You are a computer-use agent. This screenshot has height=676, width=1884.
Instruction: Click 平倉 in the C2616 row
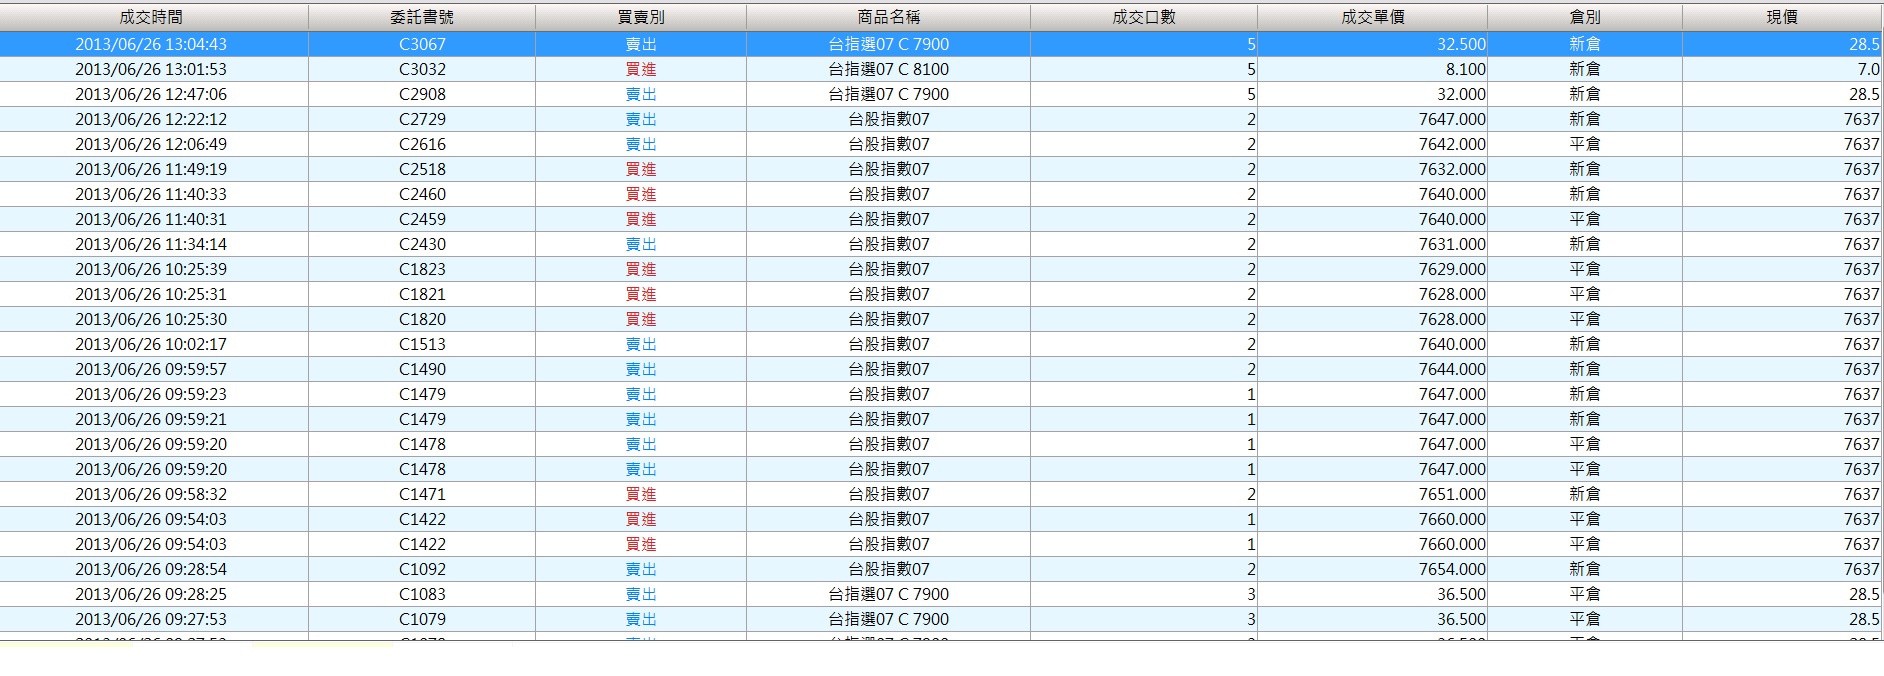[1585, 144]
